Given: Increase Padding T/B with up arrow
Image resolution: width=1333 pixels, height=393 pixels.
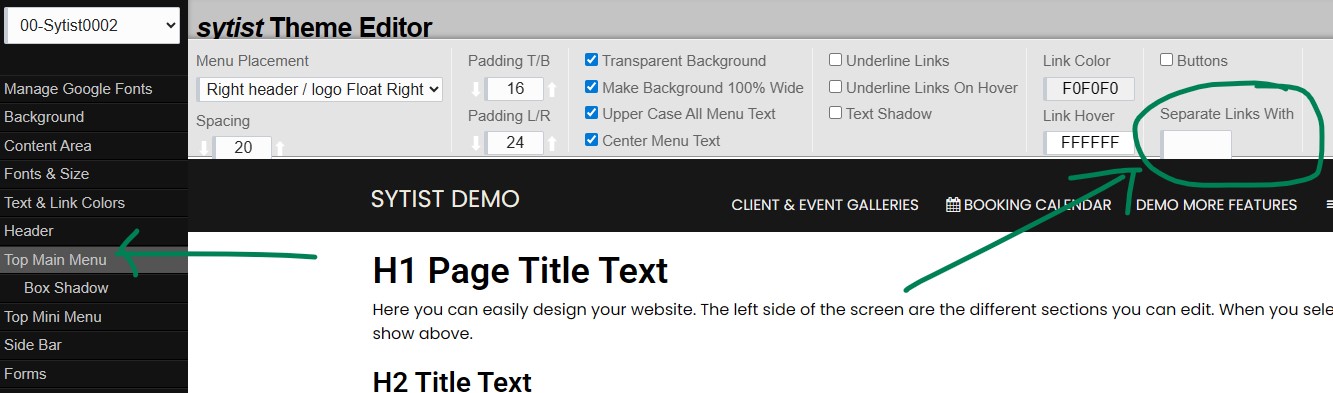Looking at the screenshot, I should pos(551,90).
